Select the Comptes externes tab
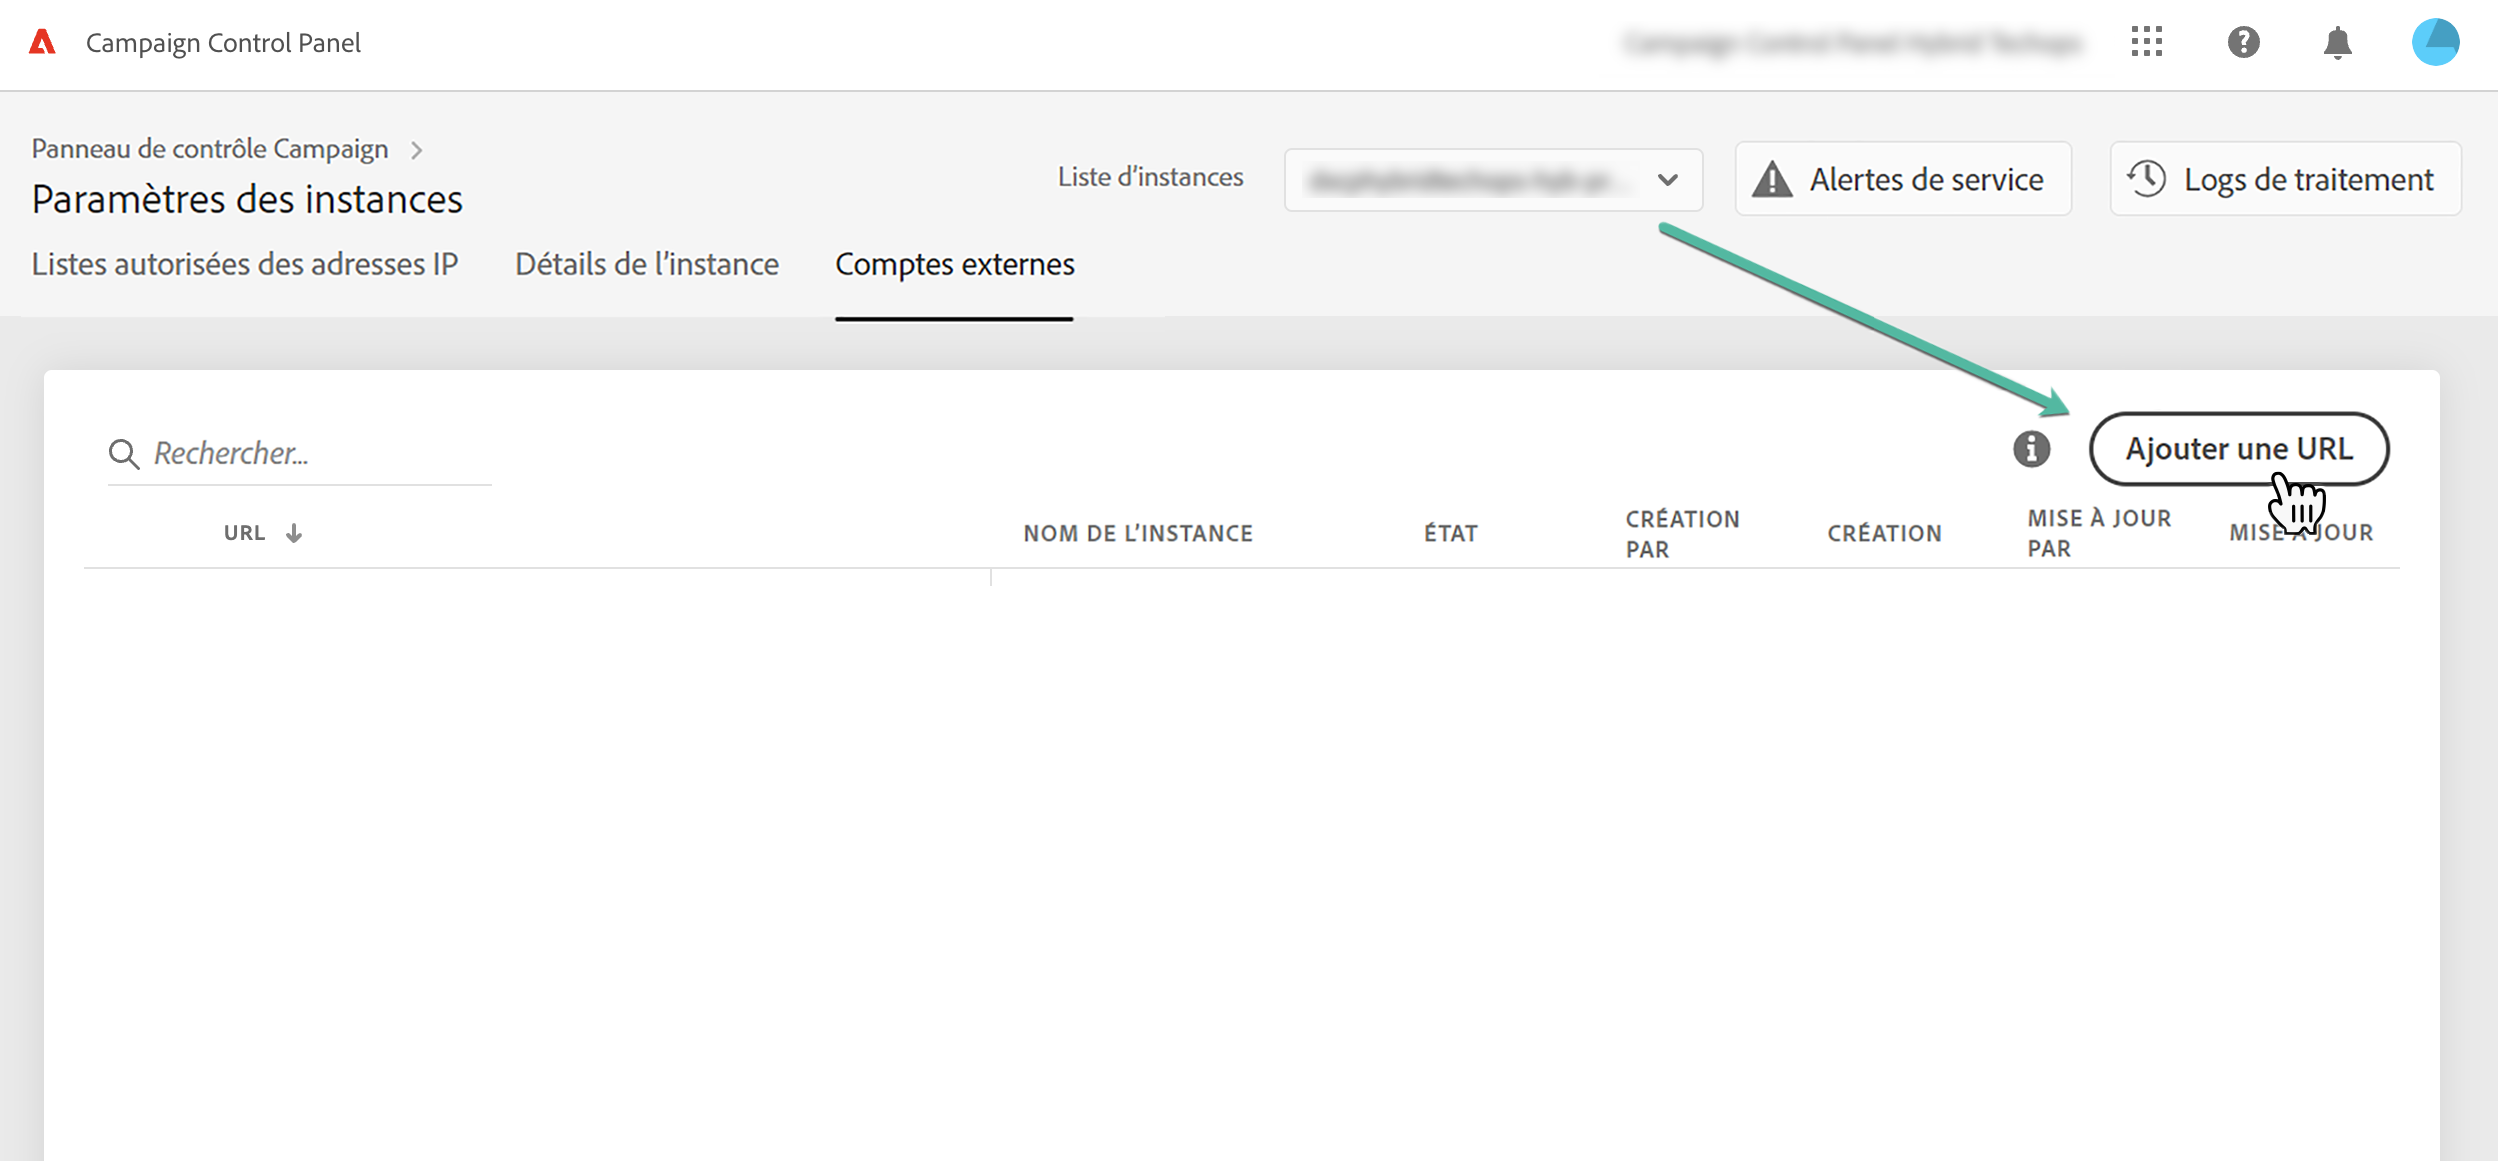The height and width of the screenshot is (1161, 2498). [954, 264]
